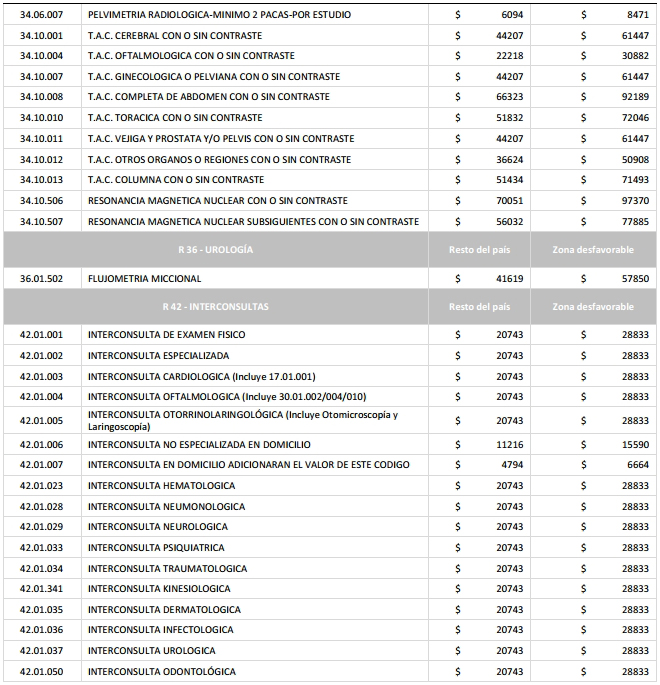Click value 11216 for domicilio interconsulta
This screenshot has width=660, height=685.
pyautogui.click(x=509, y=444)
